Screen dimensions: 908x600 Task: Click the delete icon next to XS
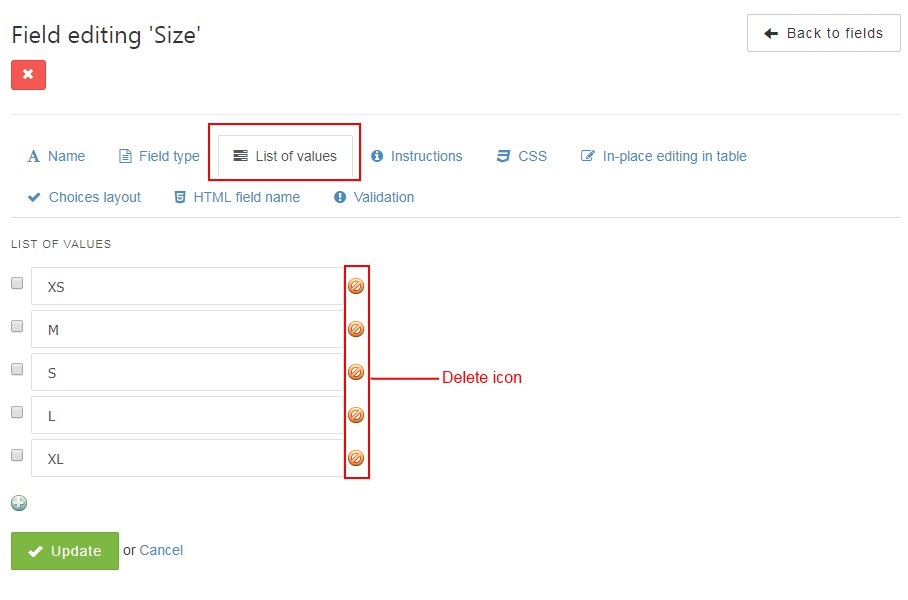point(356,286)
